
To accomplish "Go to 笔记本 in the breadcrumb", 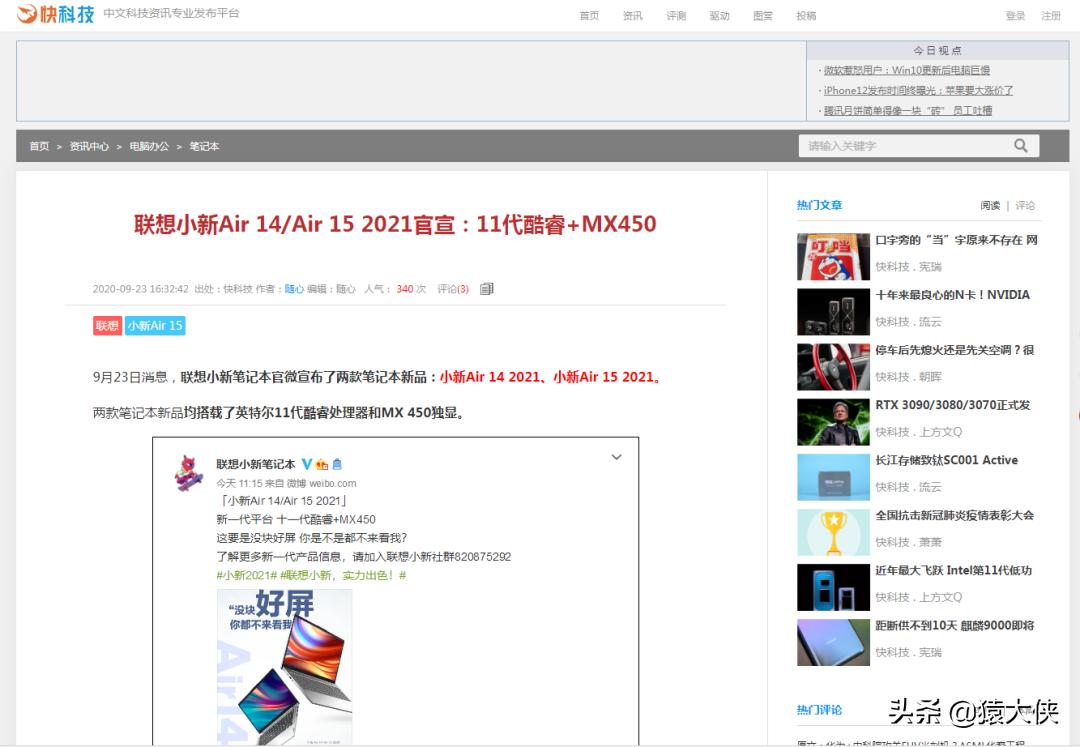I will click(204, 146).
